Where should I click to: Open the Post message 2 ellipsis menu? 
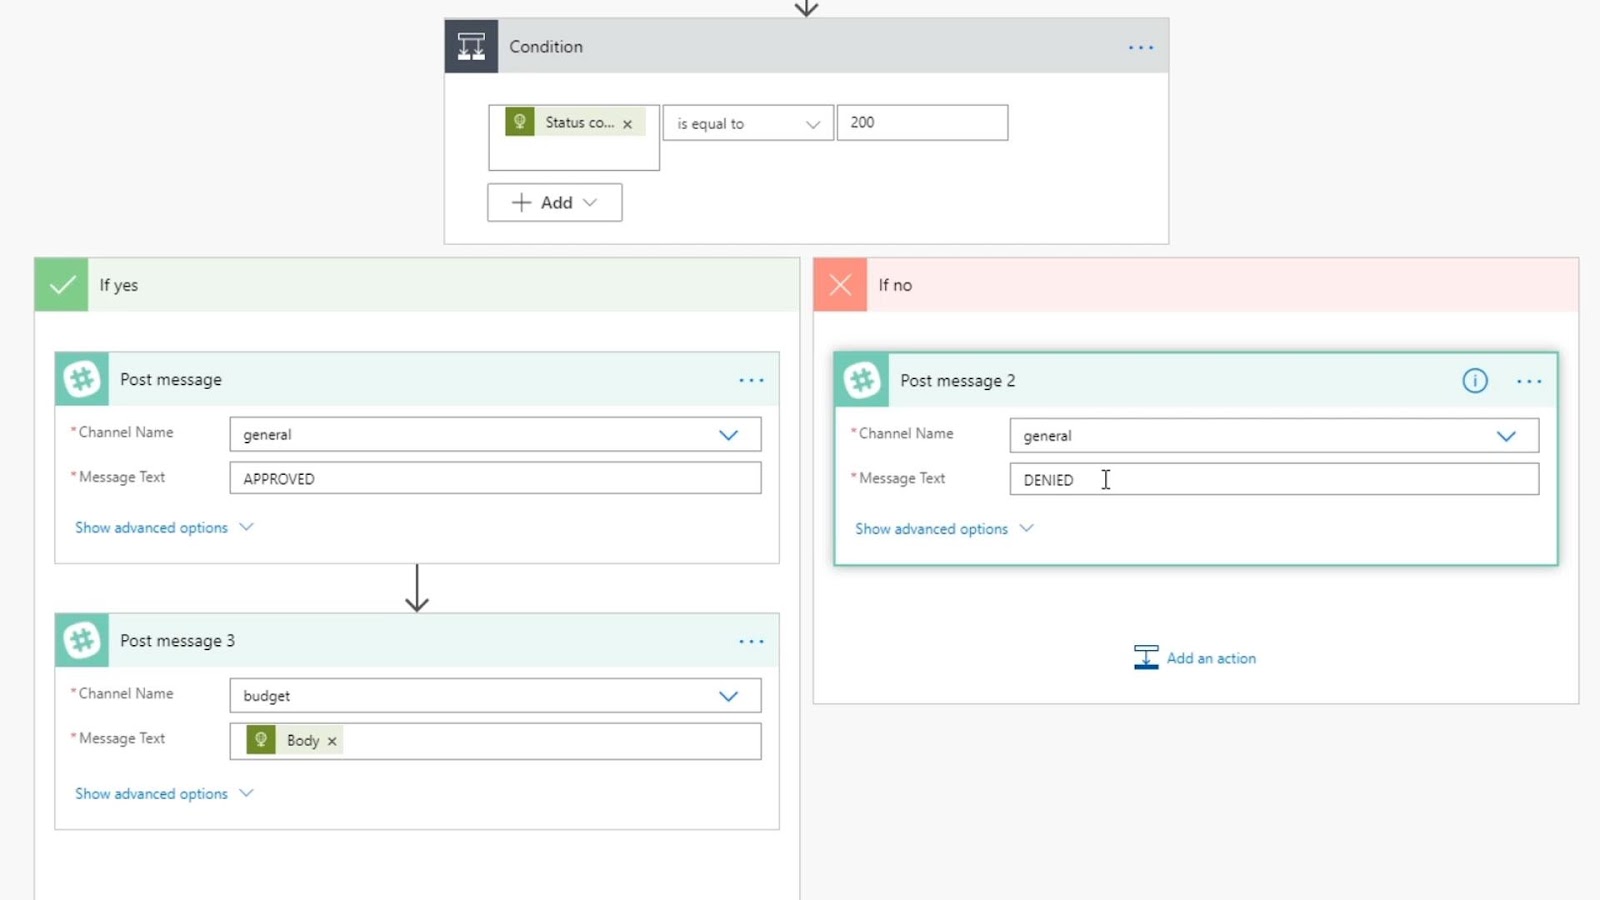(1529, 381)
